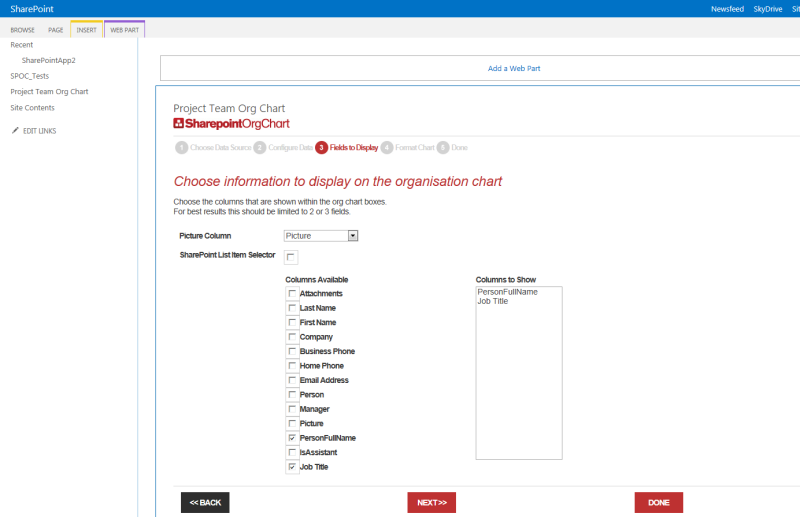Select PersonFullName in Columns to Show list
800x517 pixels.
(x=508, y=292)
